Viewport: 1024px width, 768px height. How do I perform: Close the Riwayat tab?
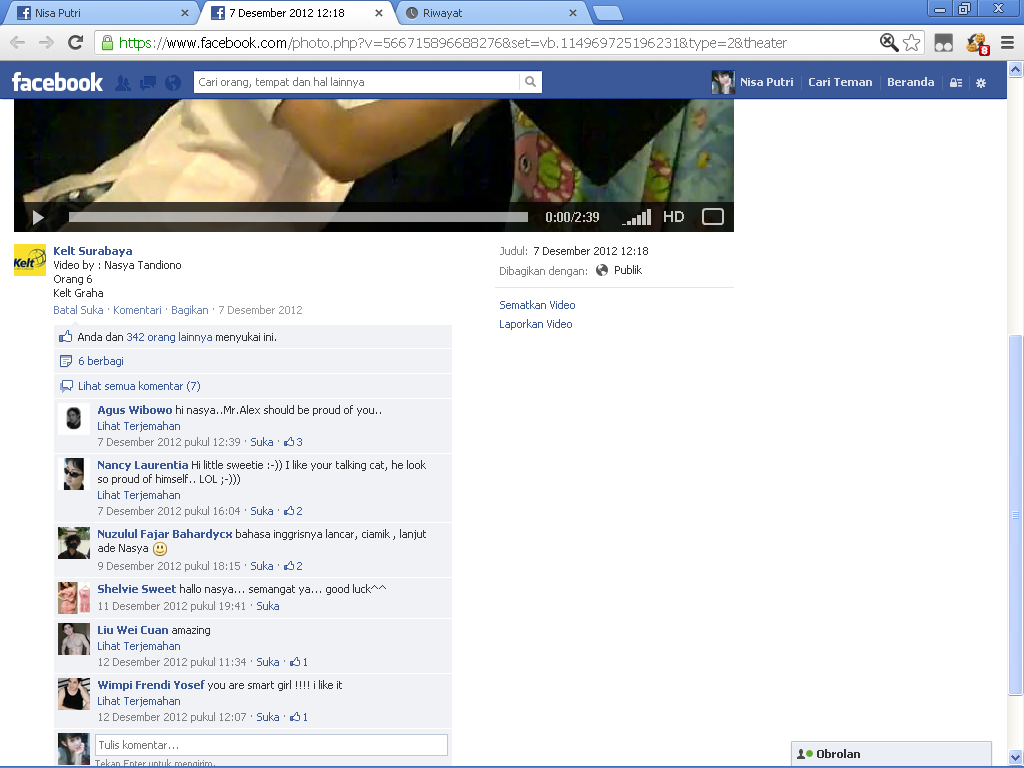tap(573, 13)
